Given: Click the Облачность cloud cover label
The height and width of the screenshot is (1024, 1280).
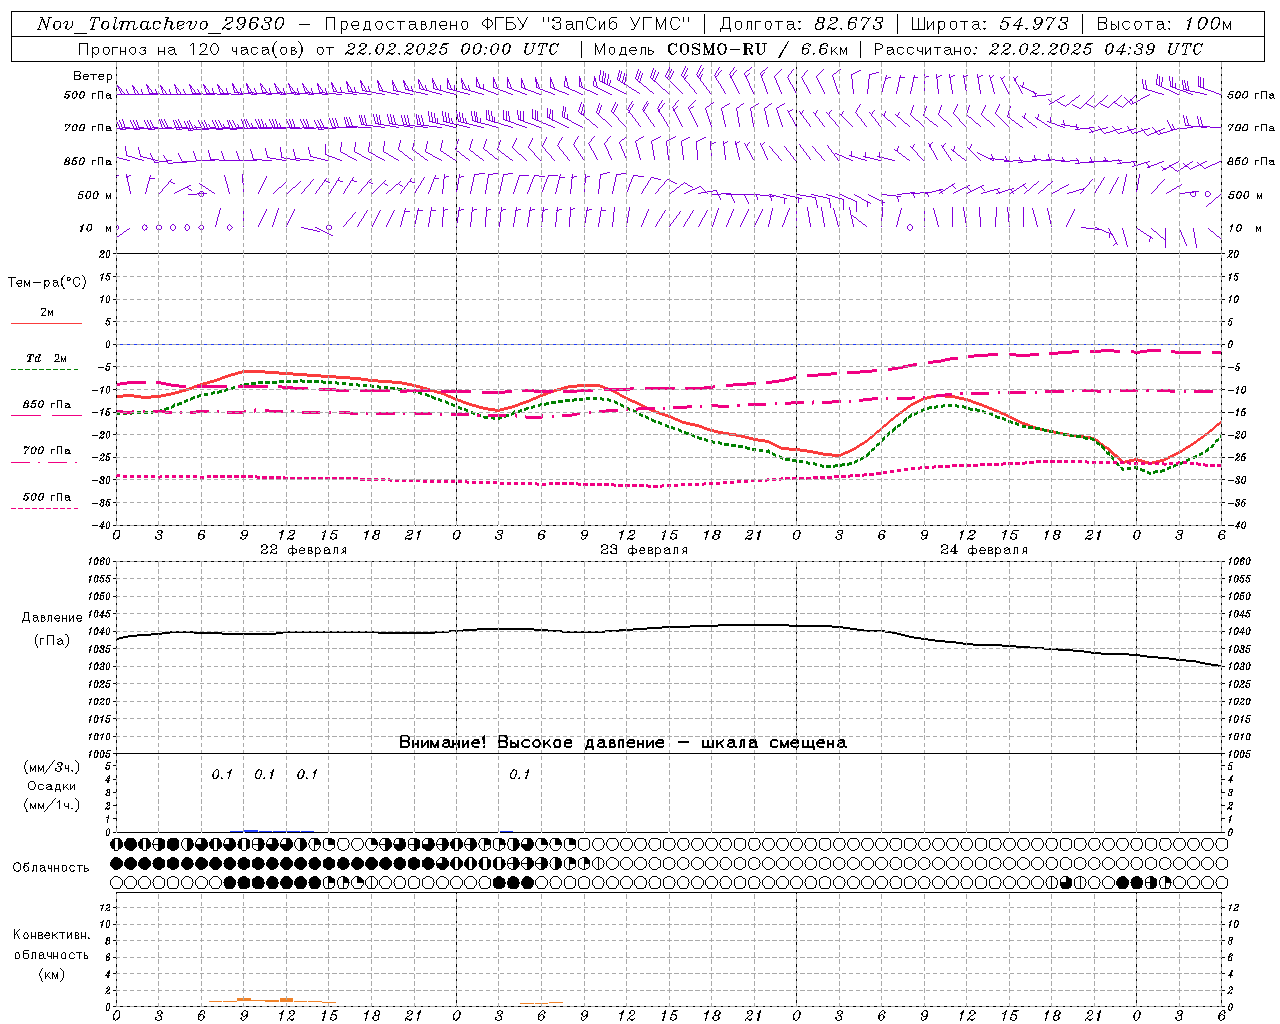Looking at the screenshot, I should click(x=51, y=867).
